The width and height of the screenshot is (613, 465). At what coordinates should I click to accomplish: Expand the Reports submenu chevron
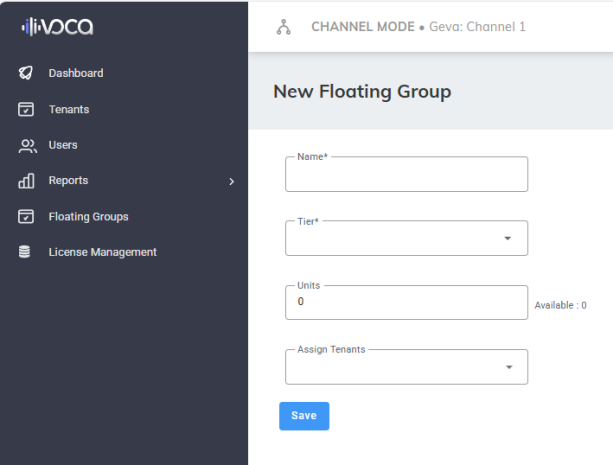tap(231, 181)
